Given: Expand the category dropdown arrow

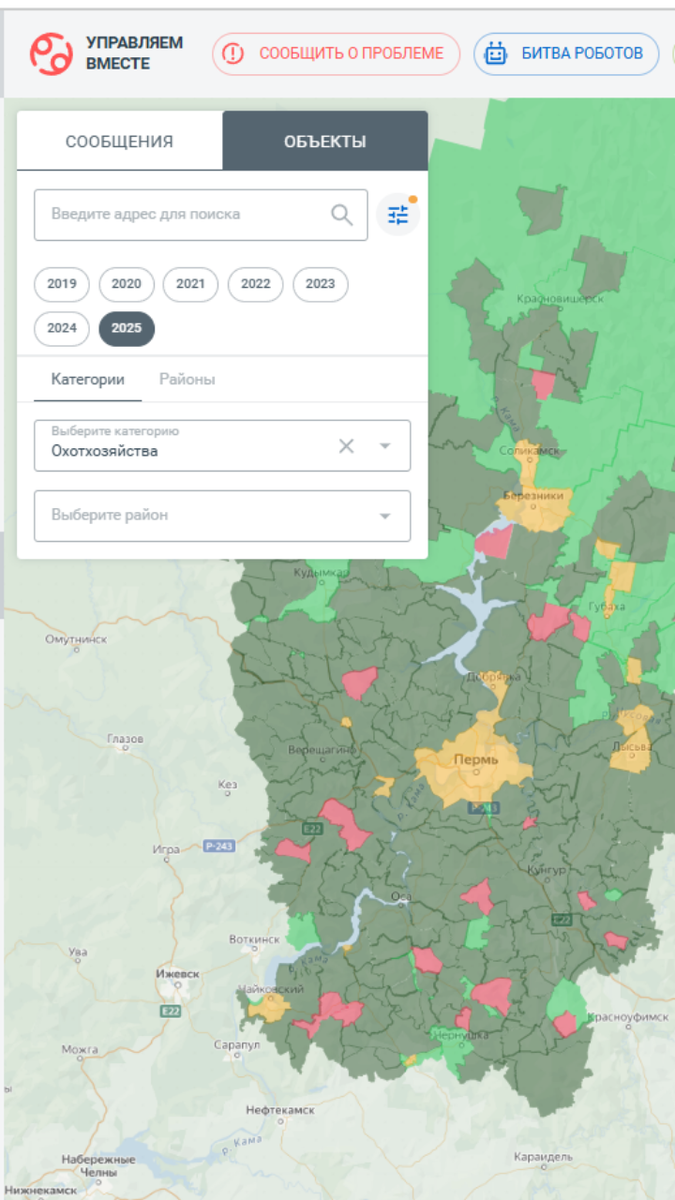Looking at the screenshot, I should coord(385,446).
